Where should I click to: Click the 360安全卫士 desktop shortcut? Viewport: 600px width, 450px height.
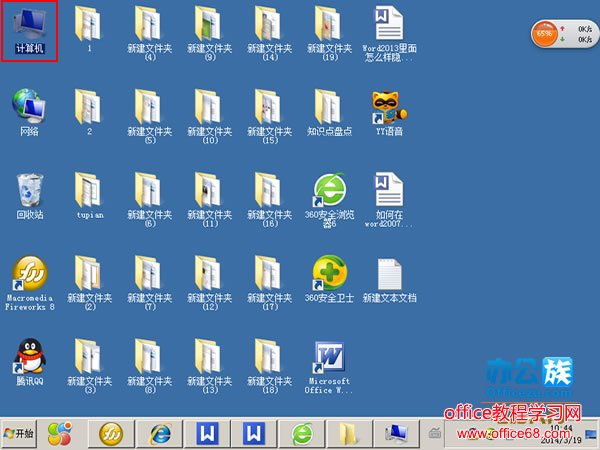pyautogui.click(x=329, y=272)
